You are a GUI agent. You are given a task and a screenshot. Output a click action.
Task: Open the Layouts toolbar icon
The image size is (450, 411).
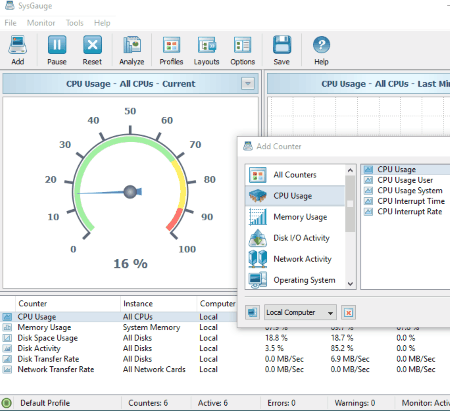(207, 50)
